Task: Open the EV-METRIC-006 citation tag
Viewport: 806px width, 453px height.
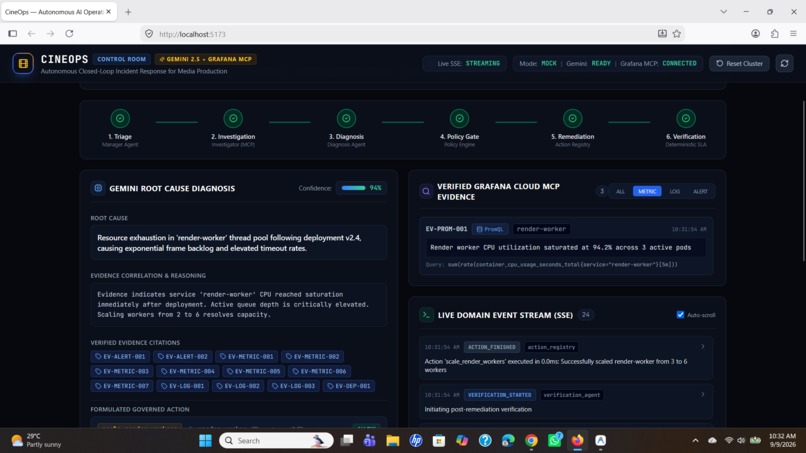Action: point(319,371)
